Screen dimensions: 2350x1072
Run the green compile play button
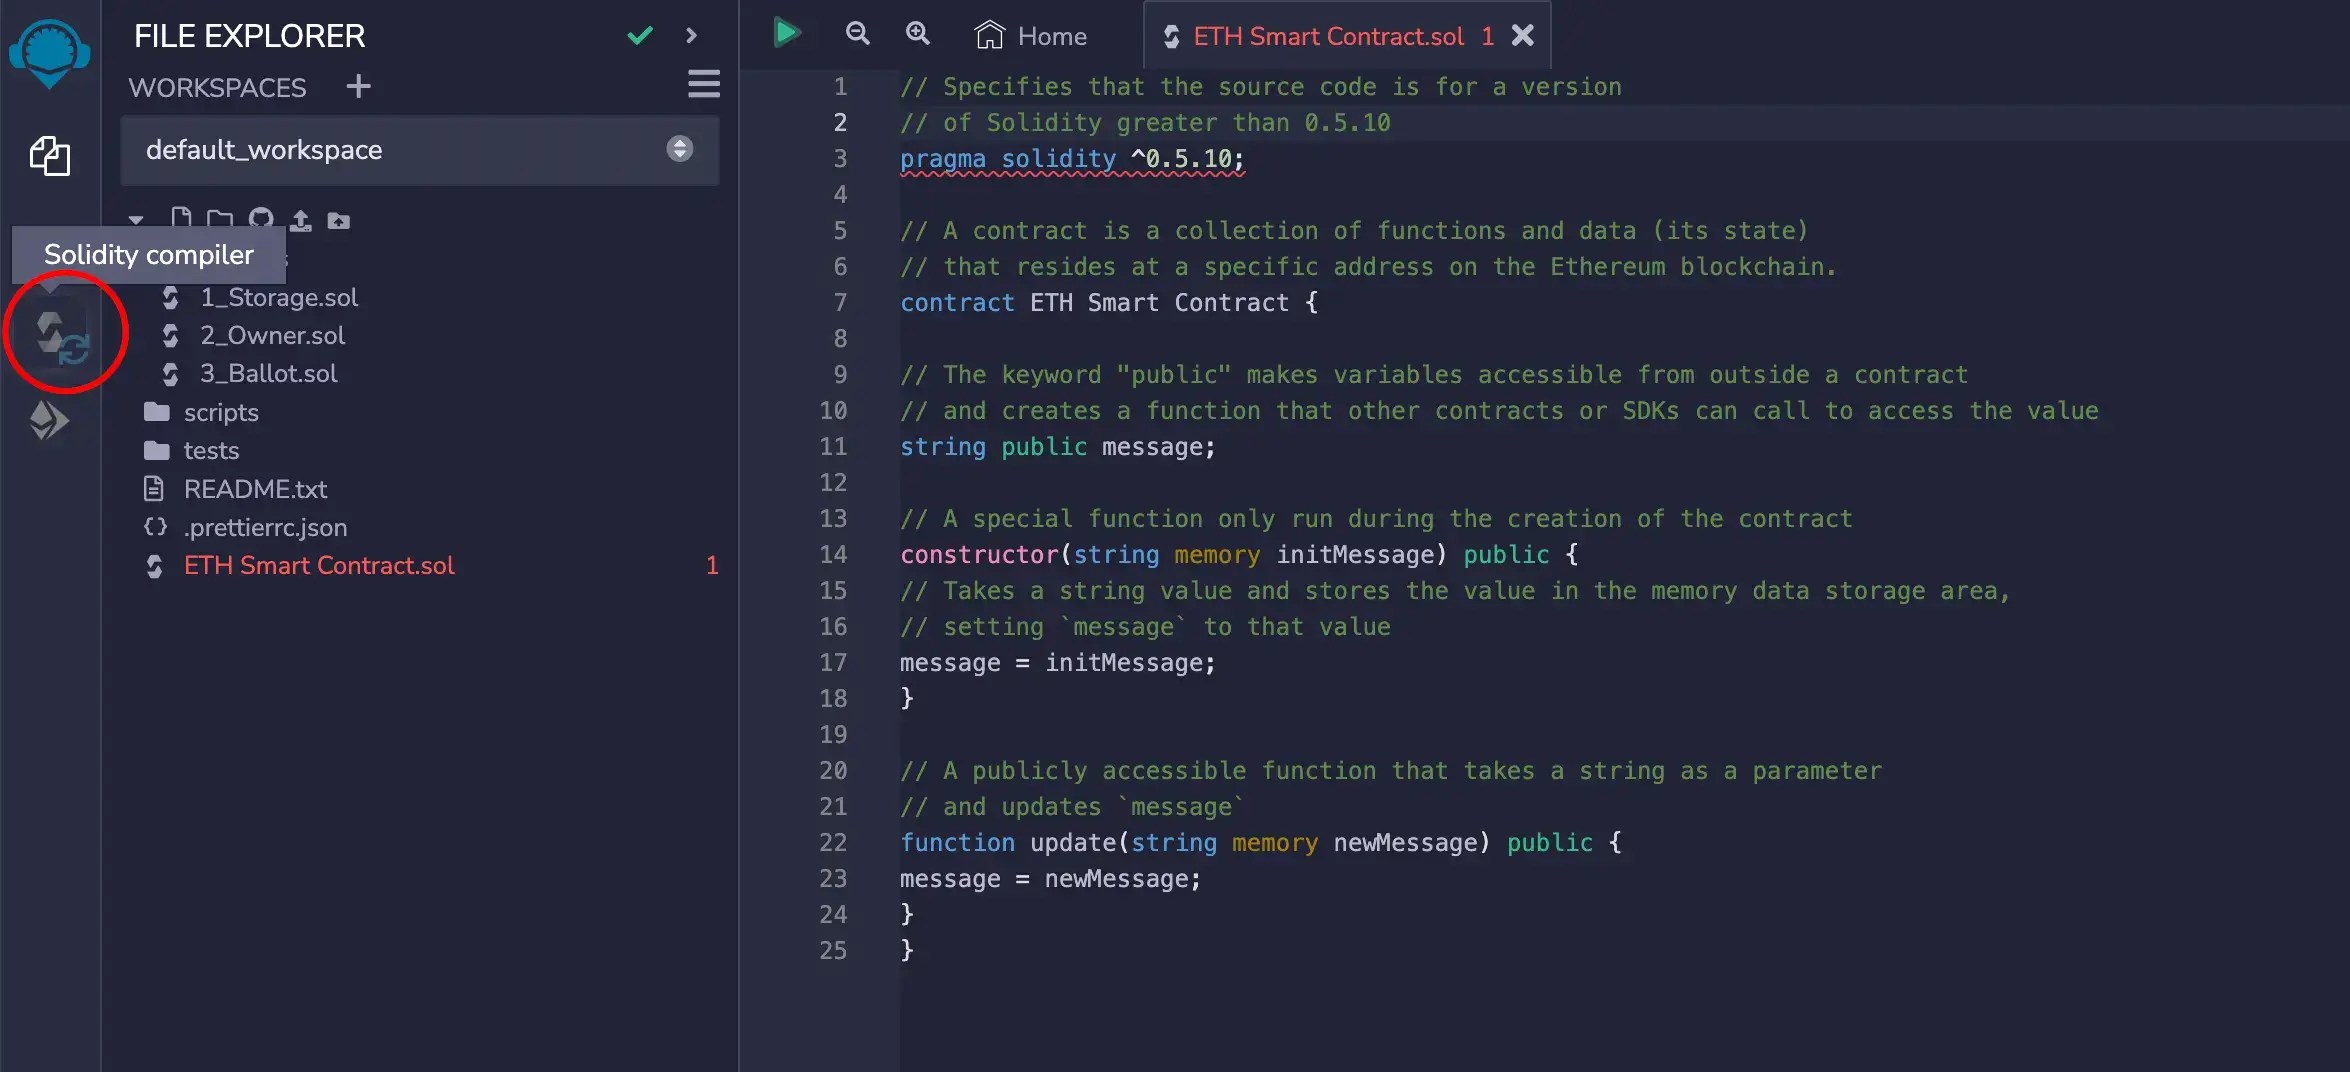(x=787, y=32)
